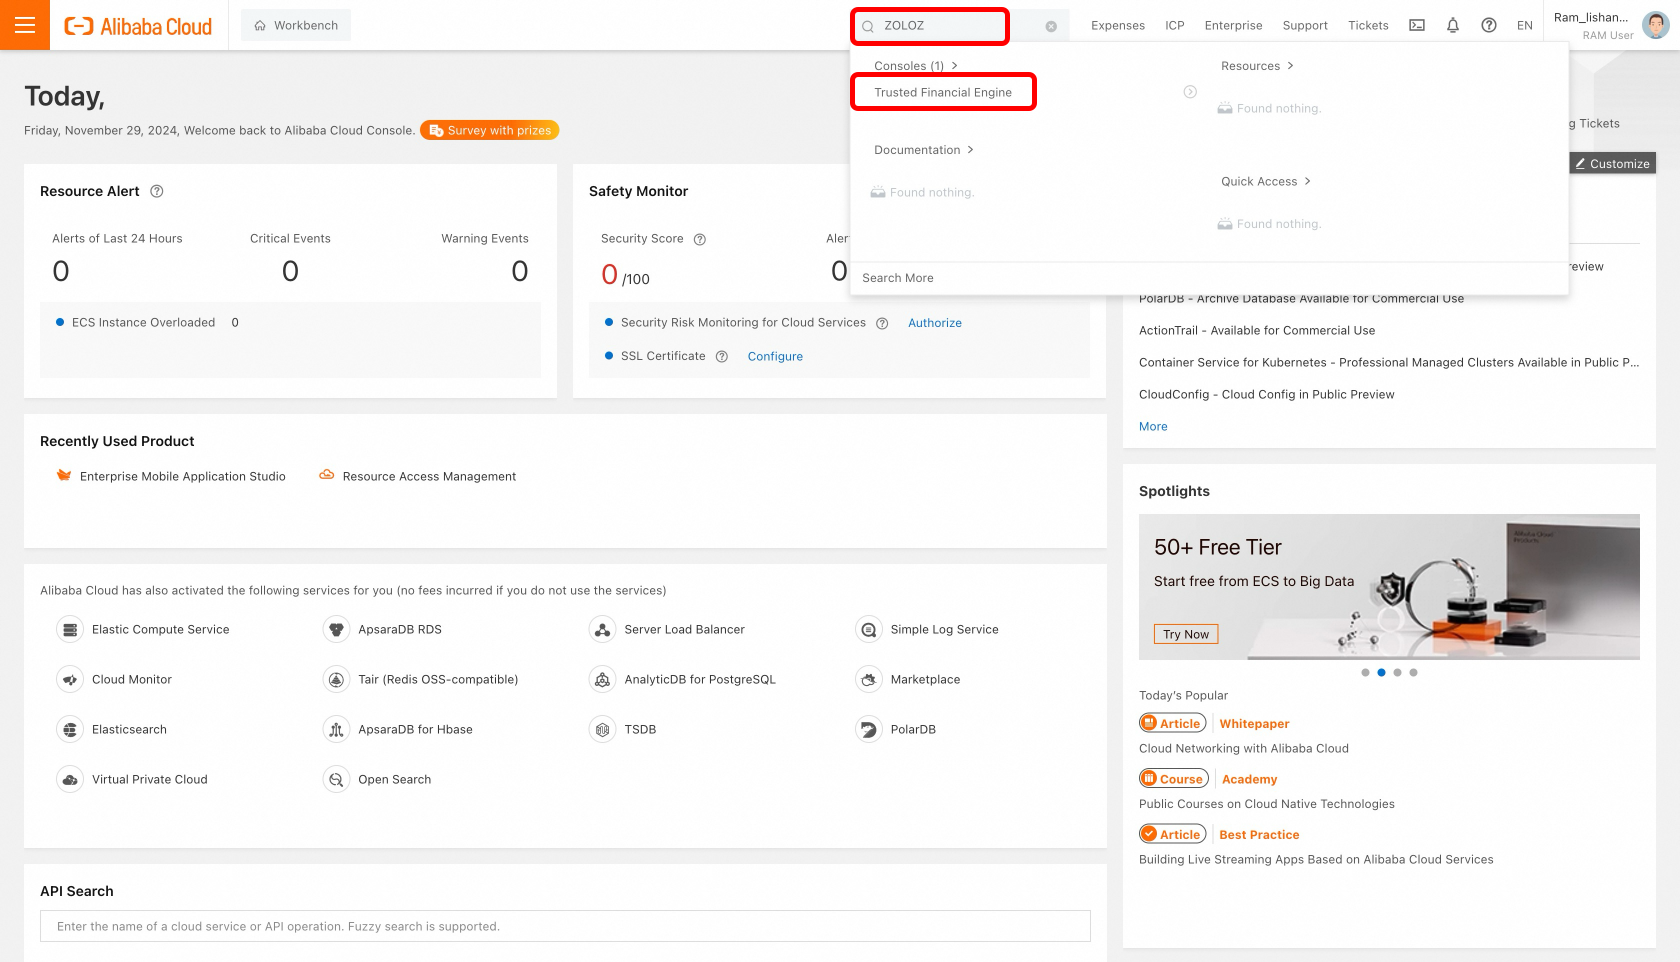This screenshot has width=1680, height=962.
Task: Open the notifications bell
Action: (1453, 26)
